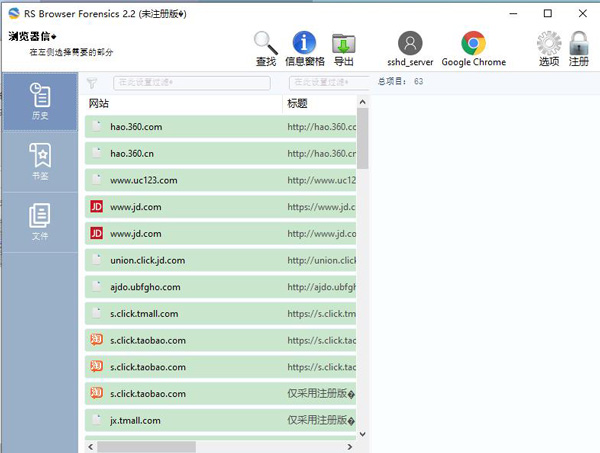Focus the 标题 column filter field
This screenshot has height=453, width=600.
329,83
